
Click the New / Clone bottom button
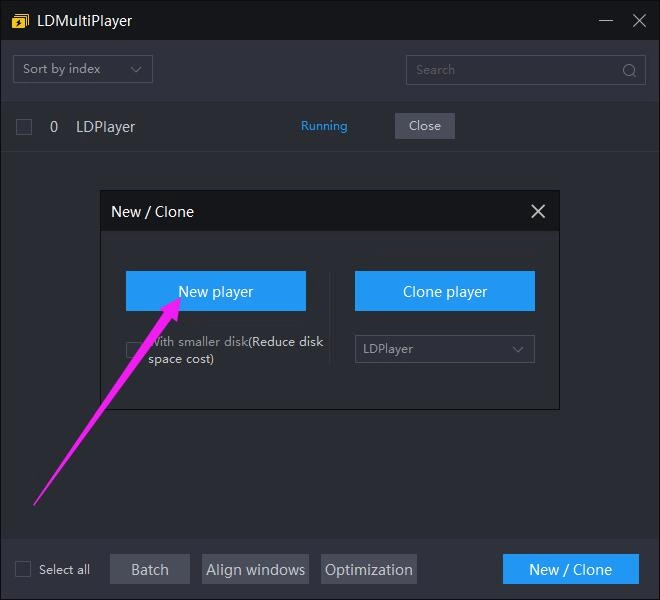[x=570, y=569]
